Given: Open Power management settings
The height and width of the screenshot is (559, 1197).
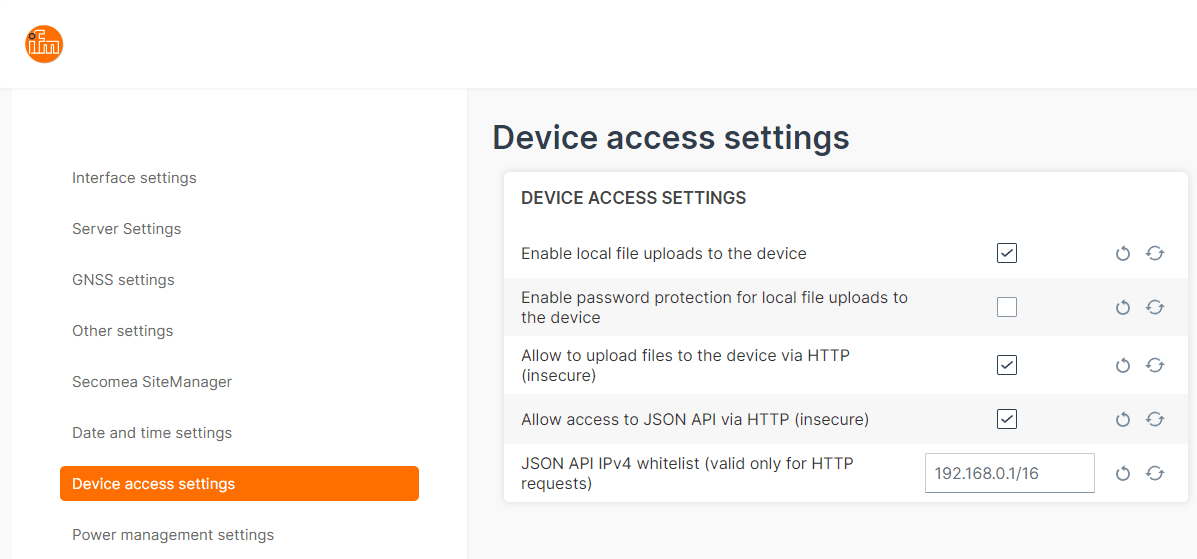Looking at the screenshot, I should click(173, 535).
